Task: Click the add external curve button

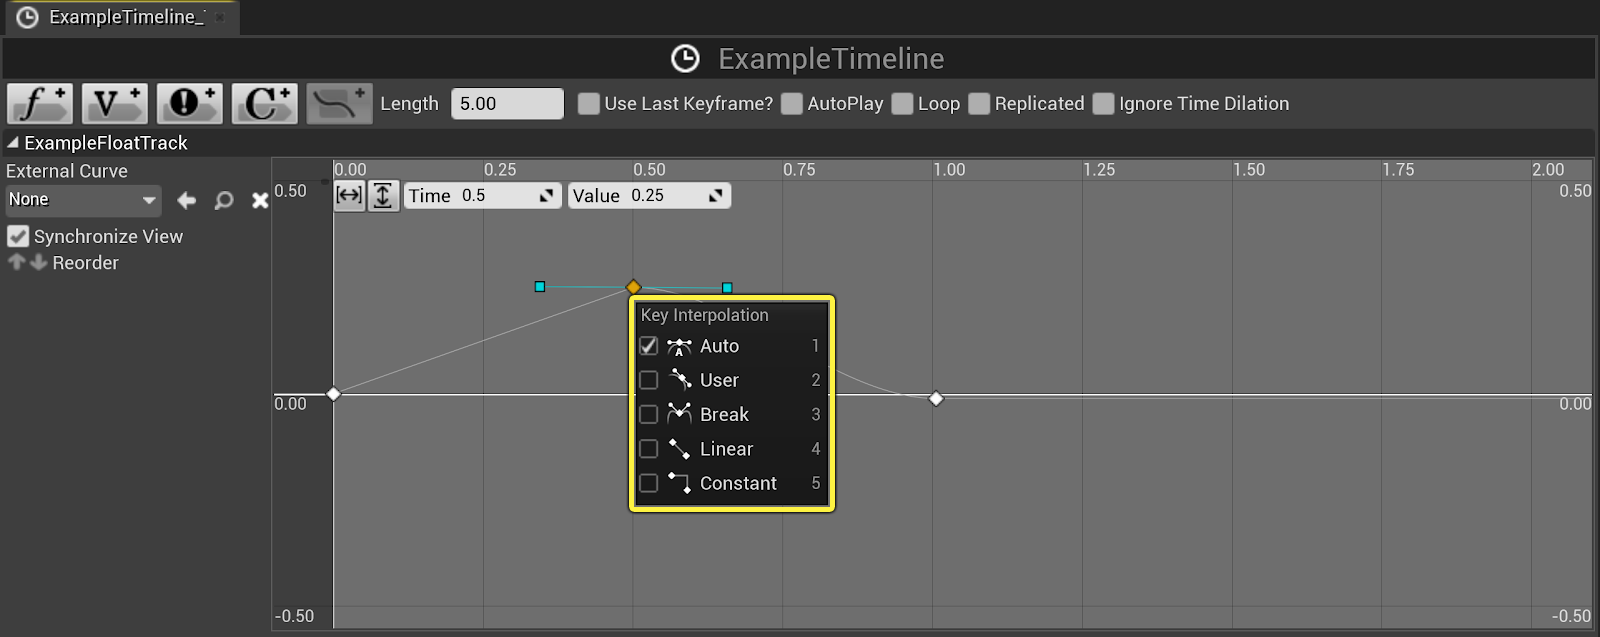Action: coord(339,103)
